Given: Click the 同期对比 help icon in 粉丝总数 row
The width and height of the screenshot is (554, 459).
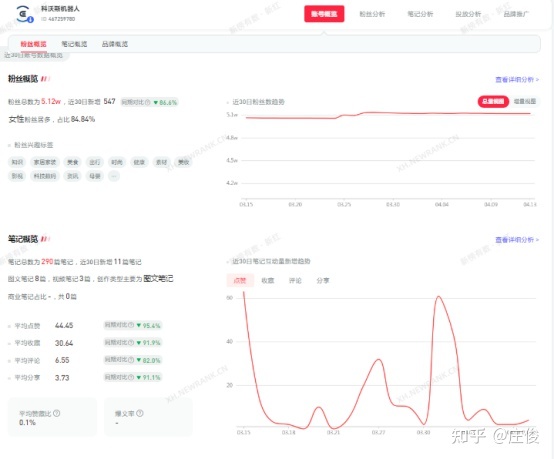Looking at the screenshot, I should [x=148, y=102].
